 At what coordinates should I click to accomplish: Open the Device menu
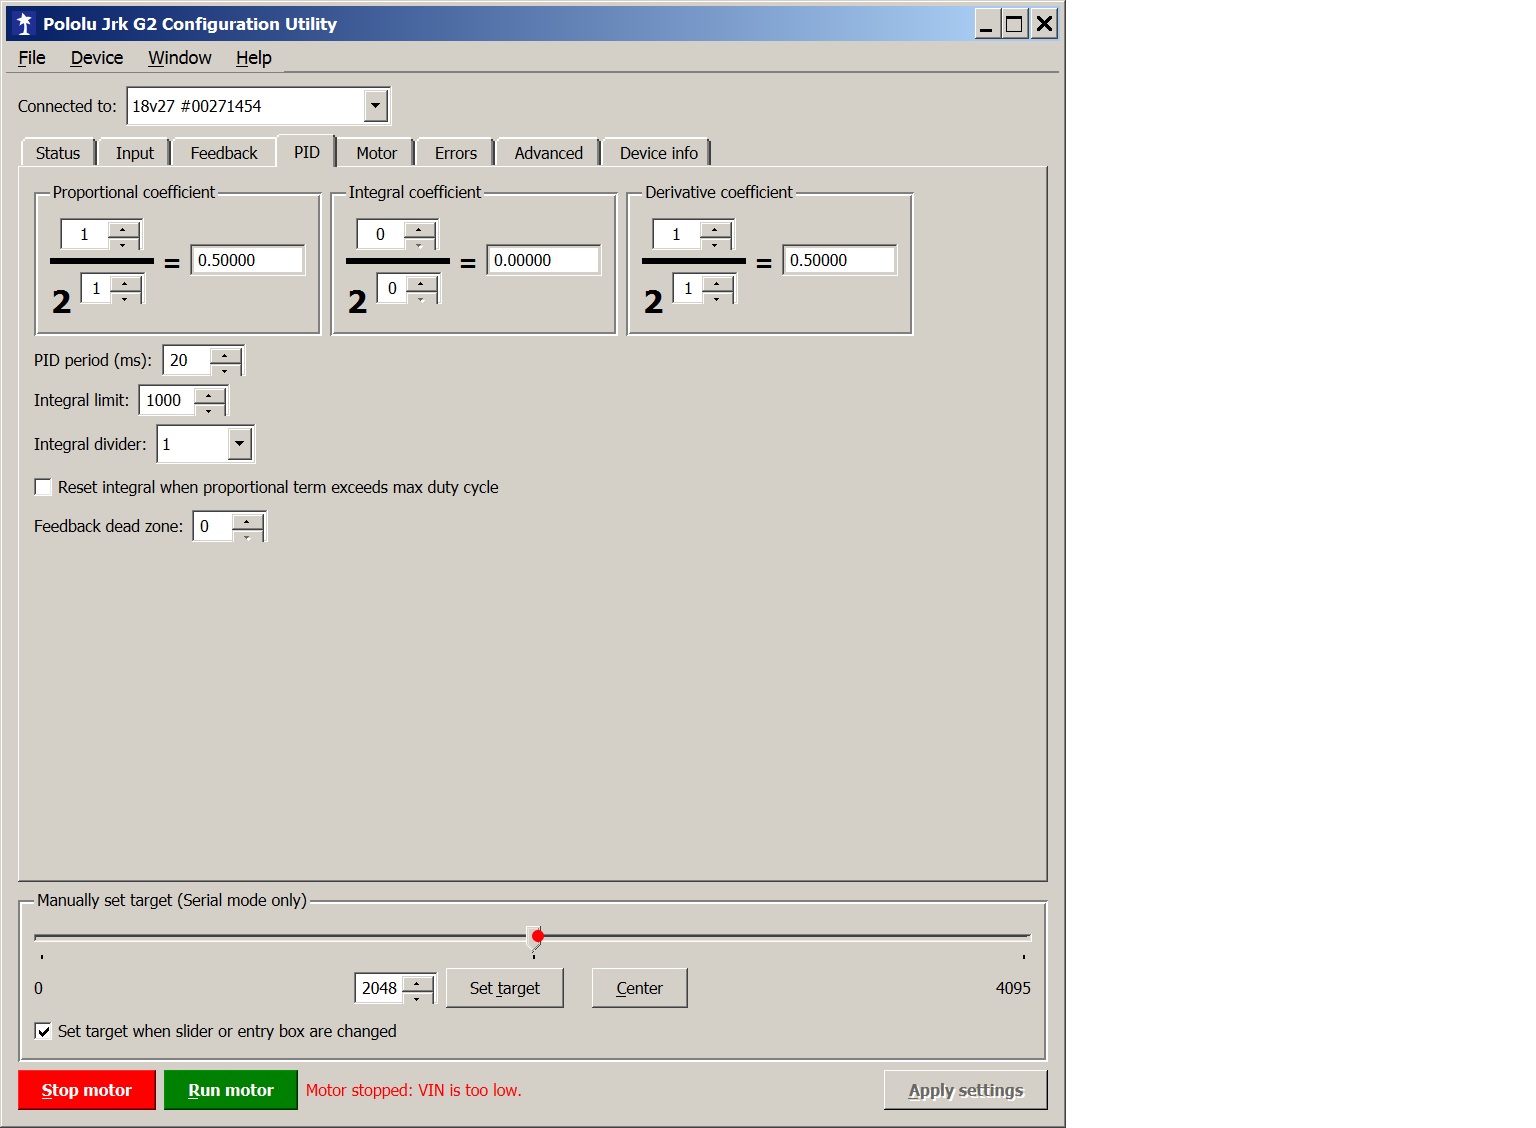click(x=97, y=58)
